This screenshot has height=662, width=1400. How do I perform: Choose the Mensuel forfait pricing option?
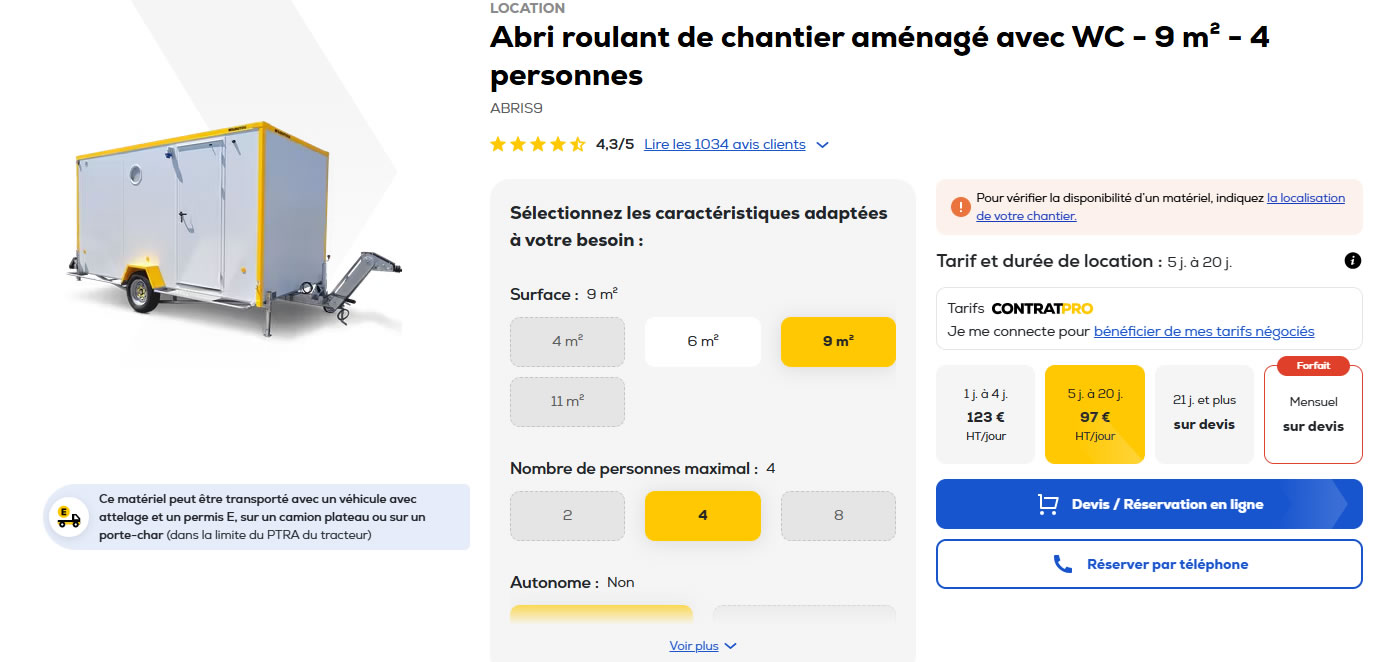1313,414
